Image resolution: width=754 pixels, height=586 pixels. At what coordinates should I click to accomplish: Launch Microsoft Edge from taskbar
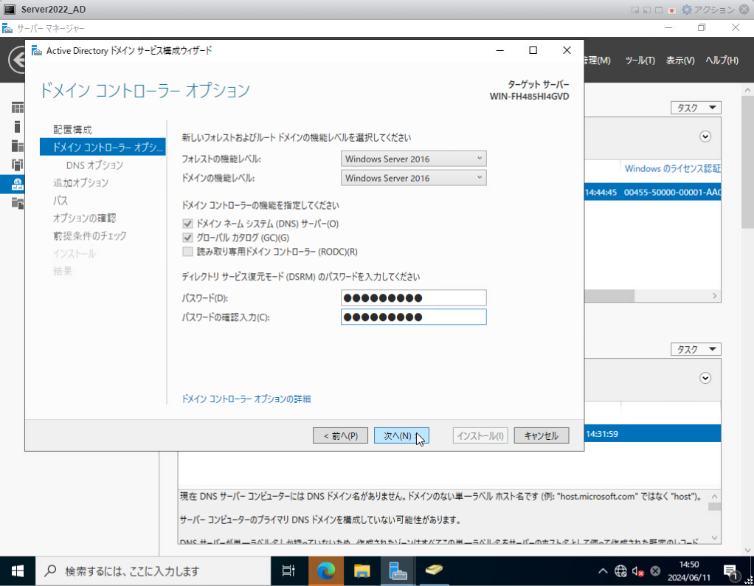(x=326, y=571)
